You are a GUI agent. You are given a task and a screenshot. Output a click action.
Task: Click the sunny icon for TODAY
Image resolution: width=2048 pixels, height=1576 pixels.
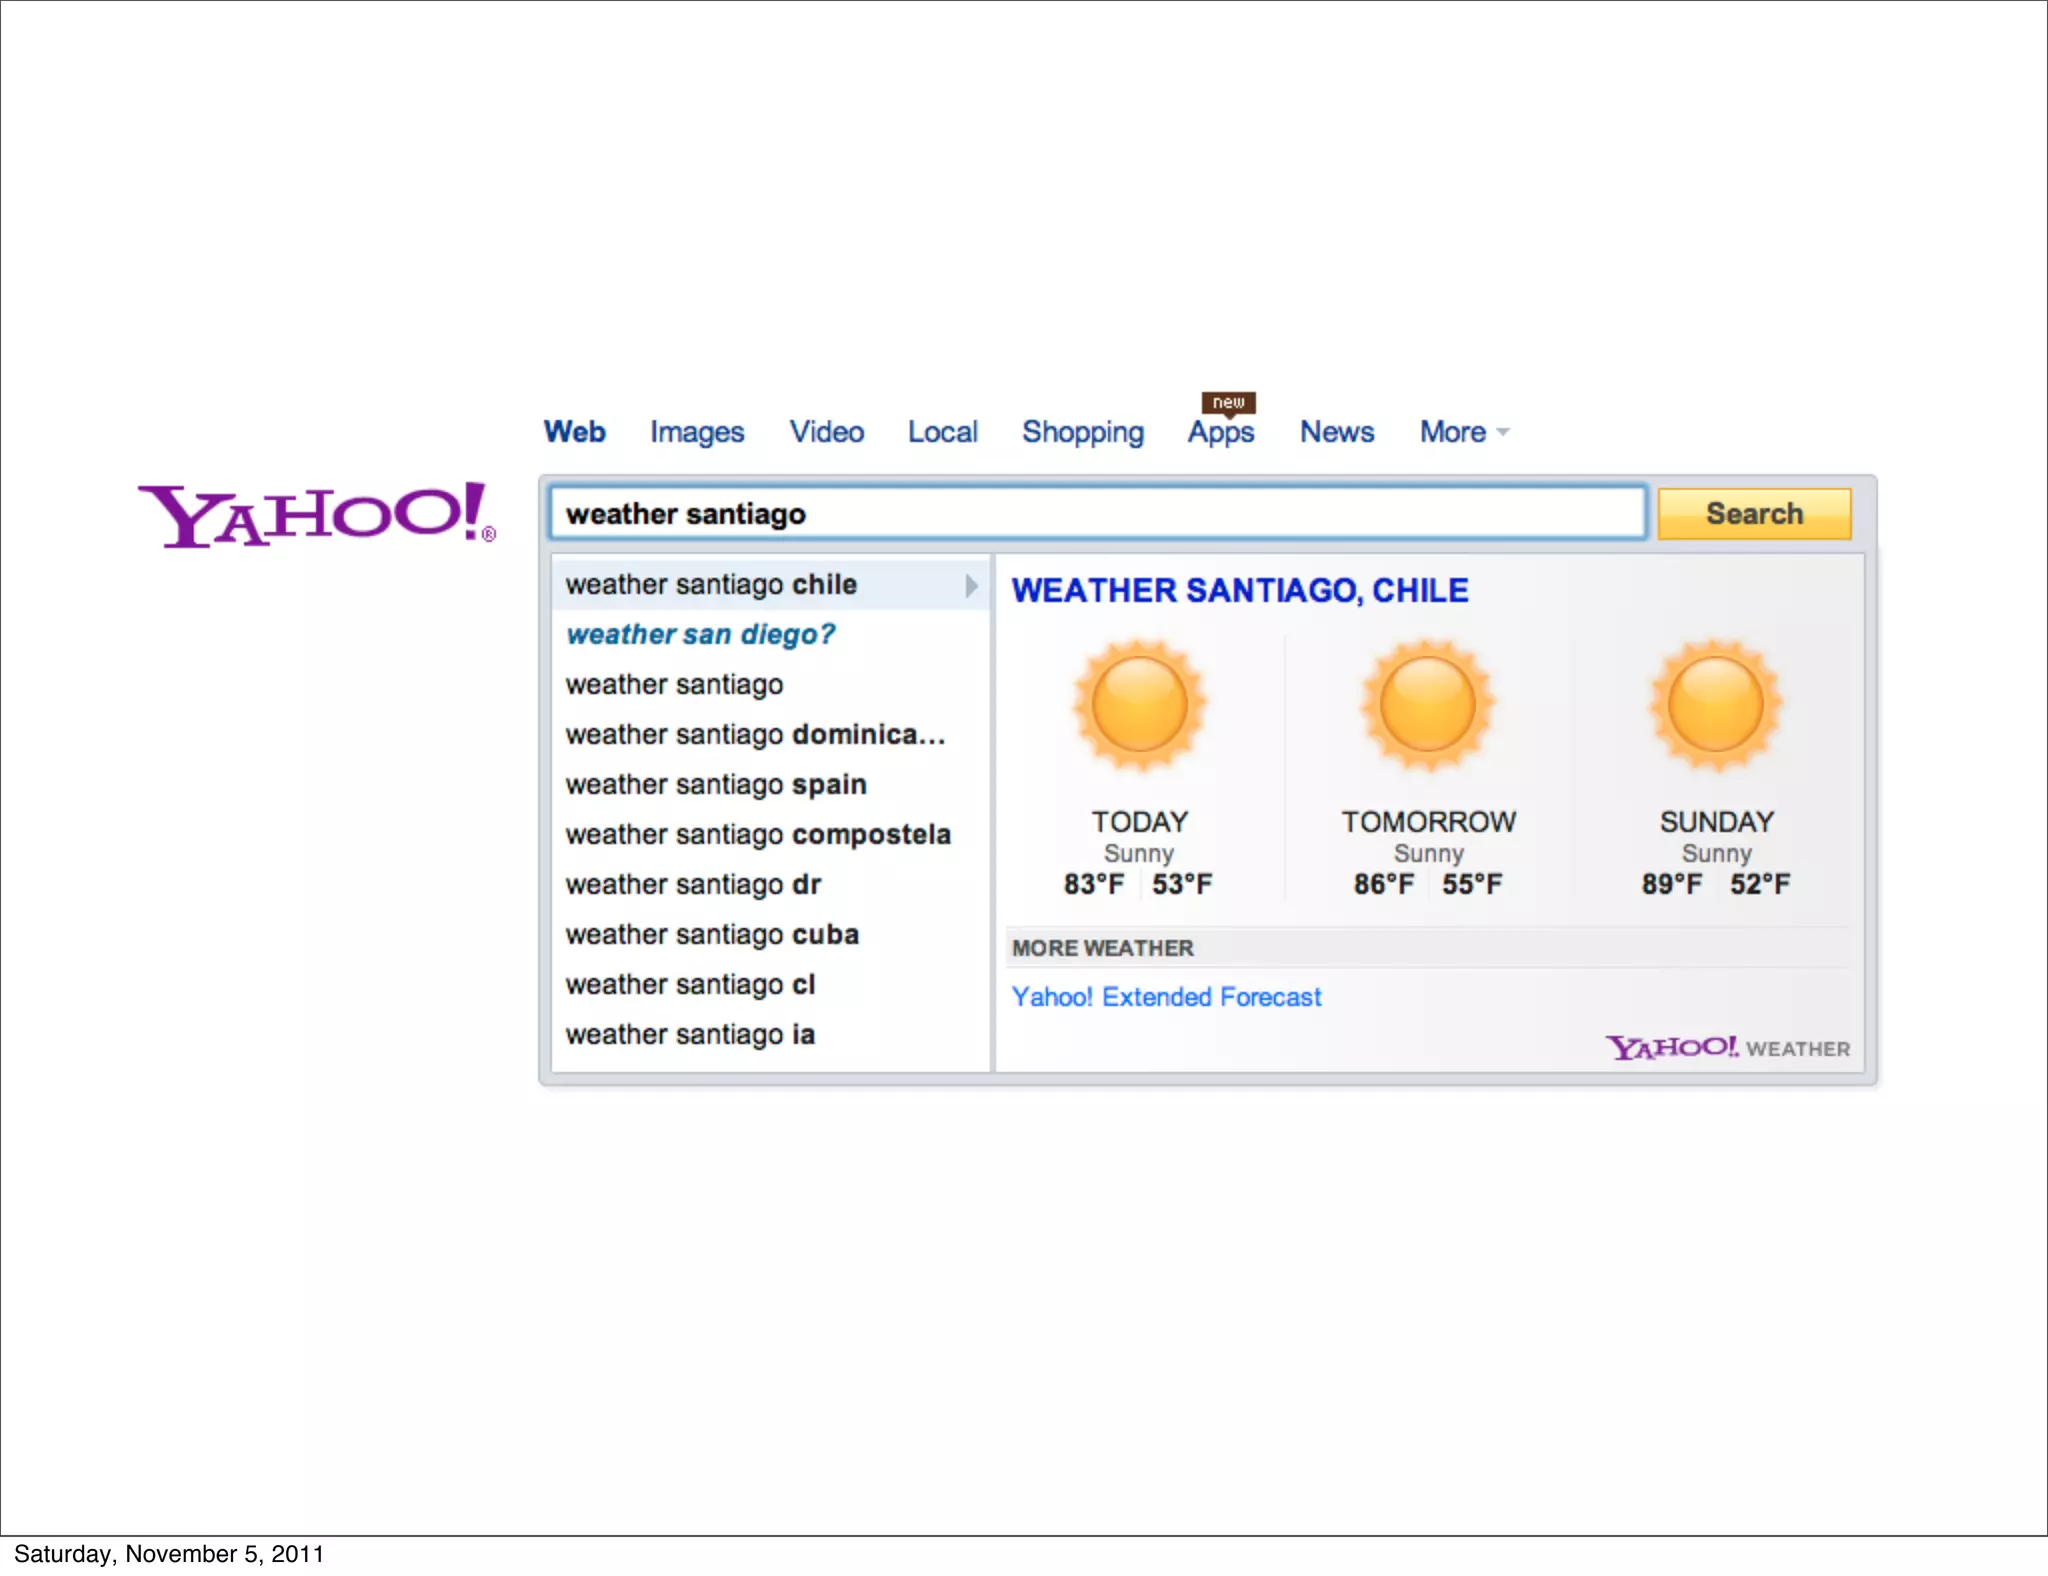[1139, 706]
